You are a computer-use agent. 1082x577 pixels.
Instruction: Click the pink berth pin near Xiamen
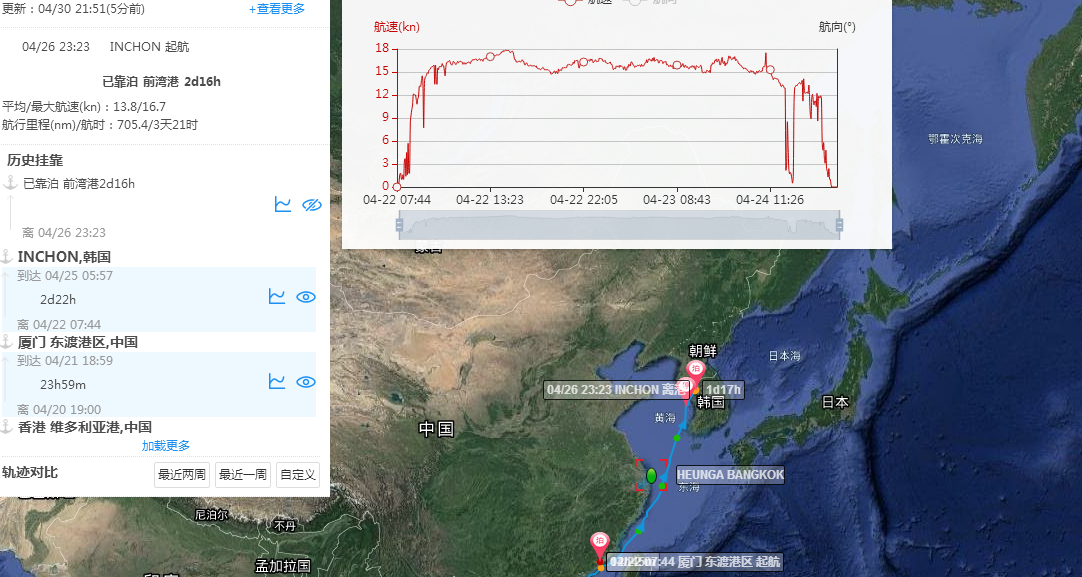600,543
